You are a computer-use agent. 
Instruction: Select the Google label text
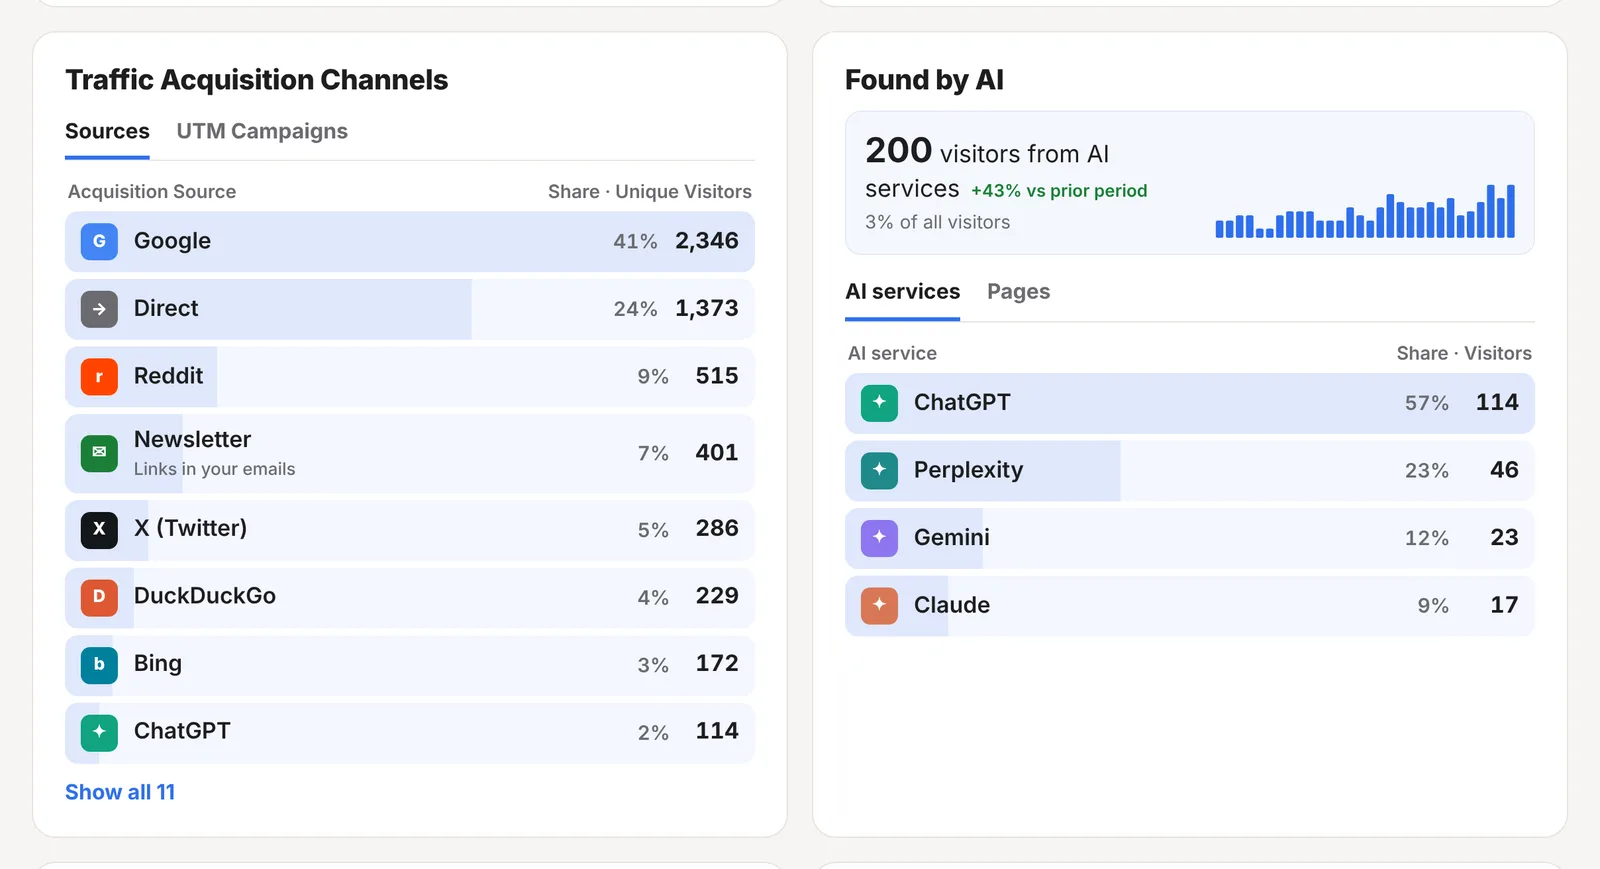tap(172, 241)
